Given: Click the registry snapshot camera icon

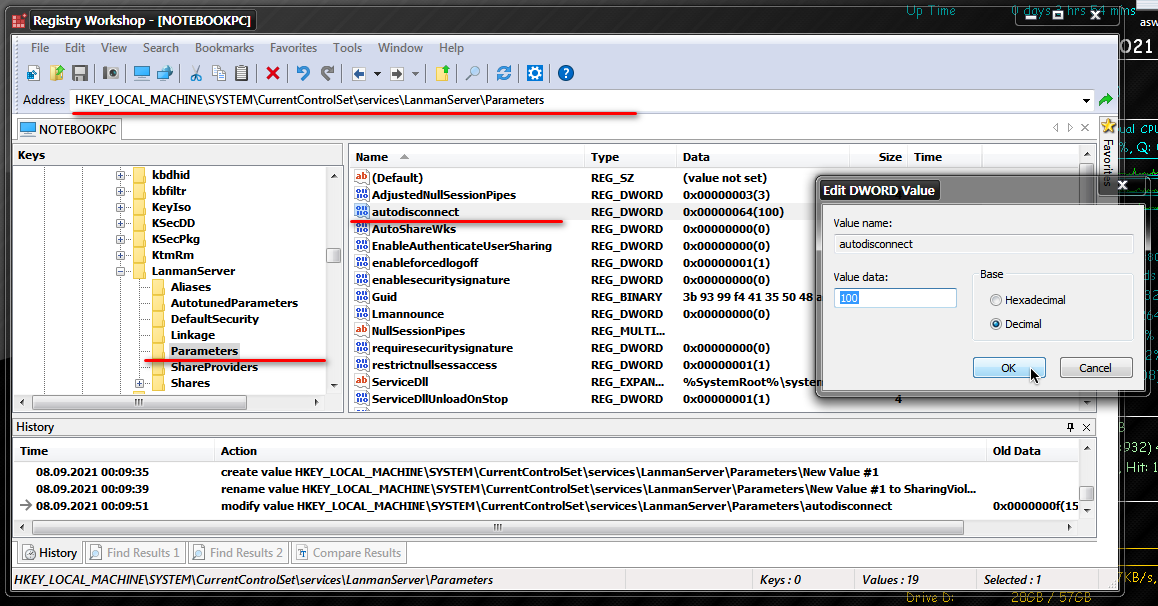Looking at the screenshot, I should [110, 73].
